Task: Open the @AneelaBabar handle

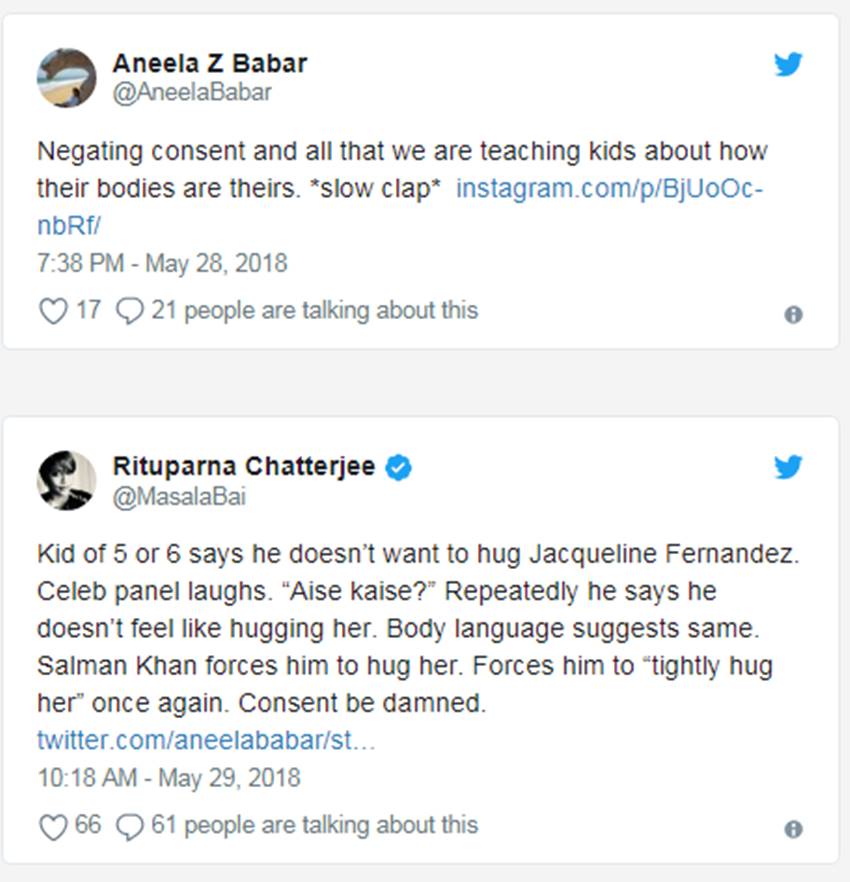Action: tap(192, 92)
